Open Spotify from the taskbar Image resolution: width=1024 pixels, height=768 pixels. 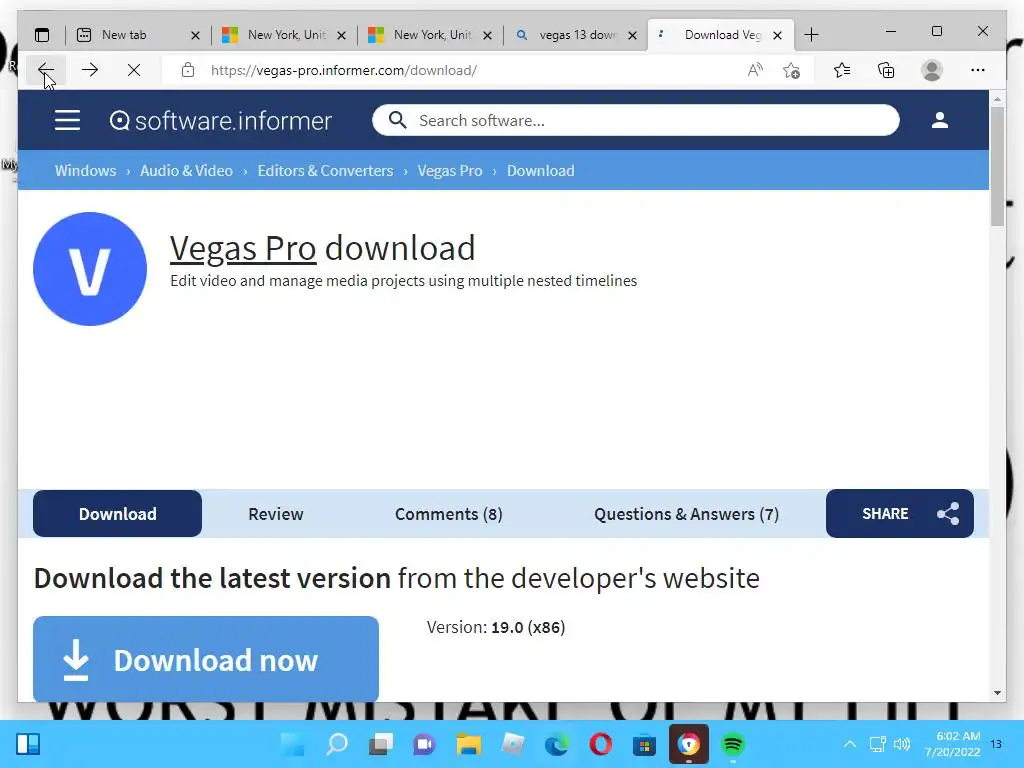pyautogui.click(x=733, y=744)
